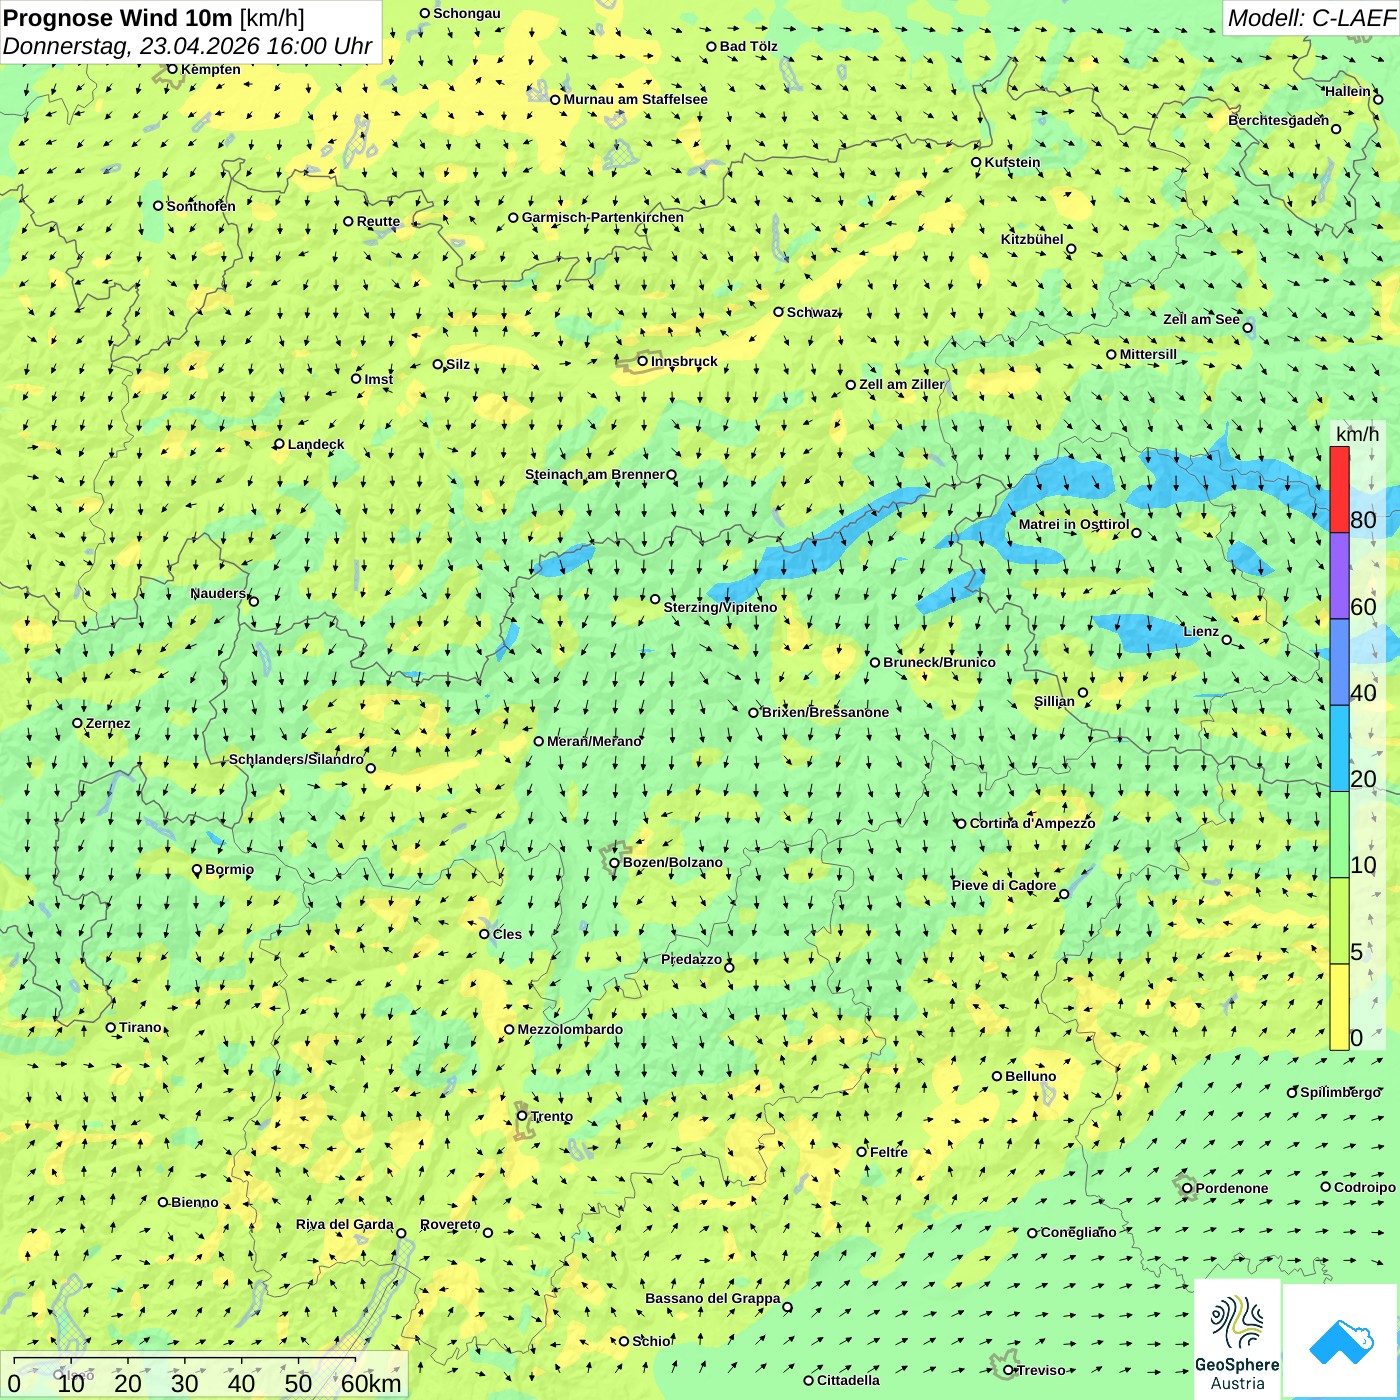Click the 'Murnau am Staffelsee' label

coord(635,99)
